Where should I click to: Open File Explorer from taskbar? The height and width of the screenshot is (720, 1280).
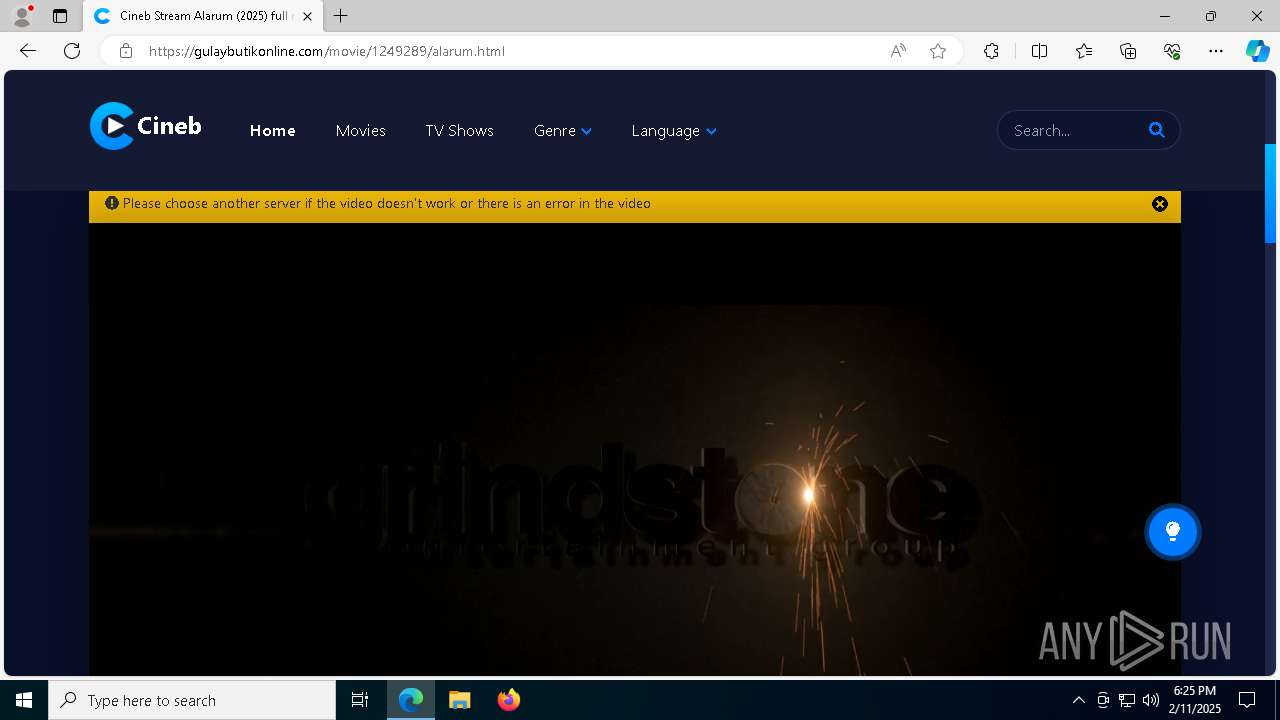click(x=459, y=700)
